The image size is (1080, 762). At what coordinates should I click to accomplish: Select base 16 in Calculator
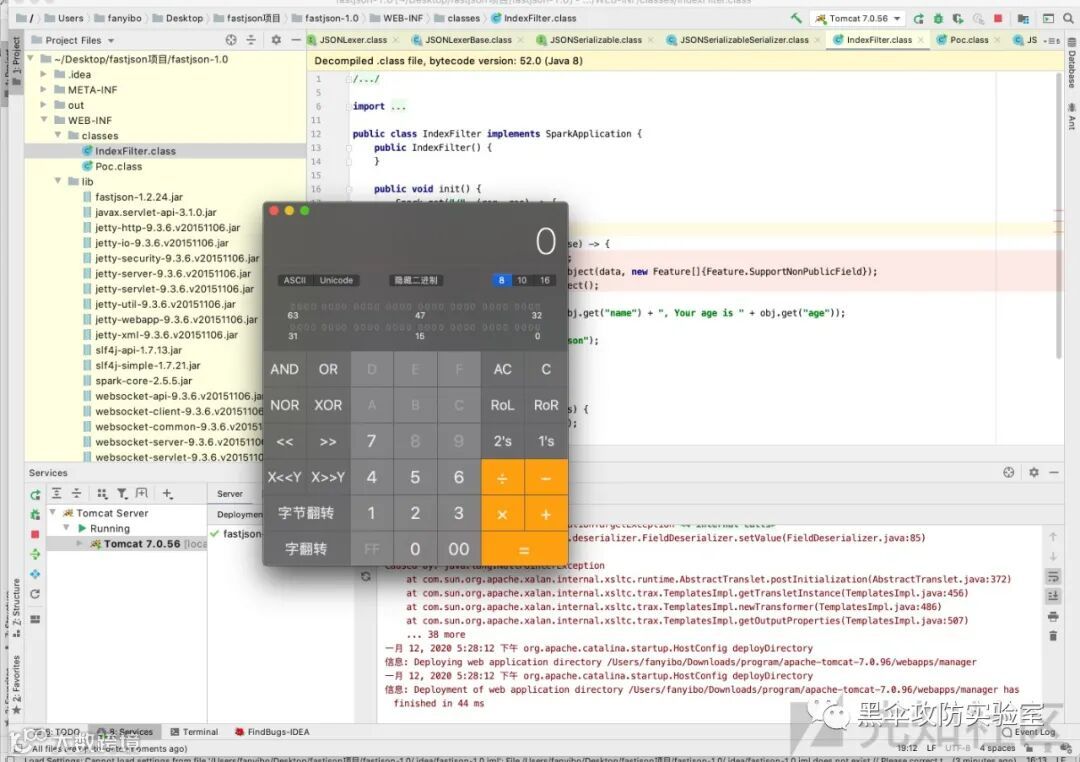point(545,280)
